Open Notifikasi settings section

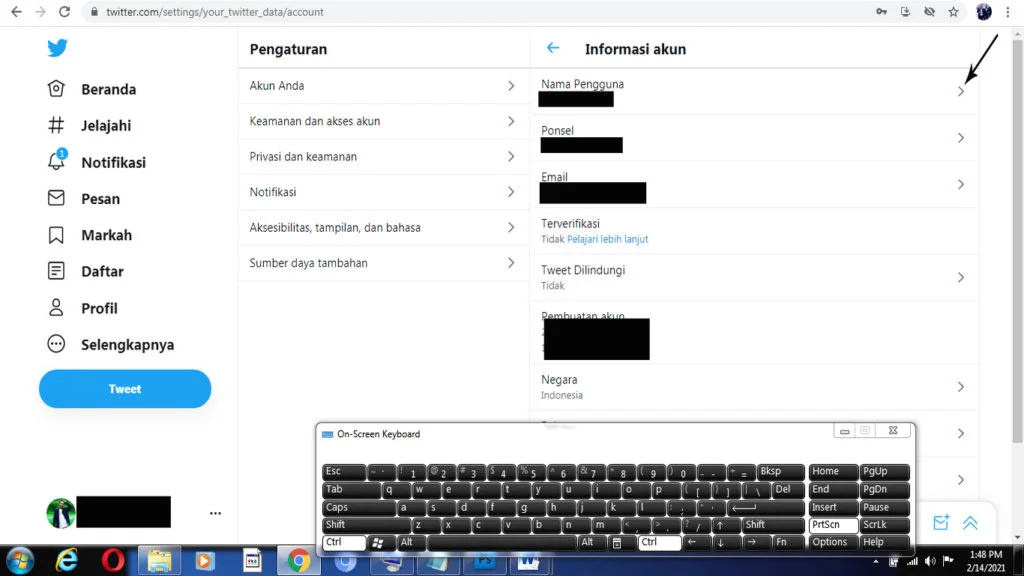[383, 191]
